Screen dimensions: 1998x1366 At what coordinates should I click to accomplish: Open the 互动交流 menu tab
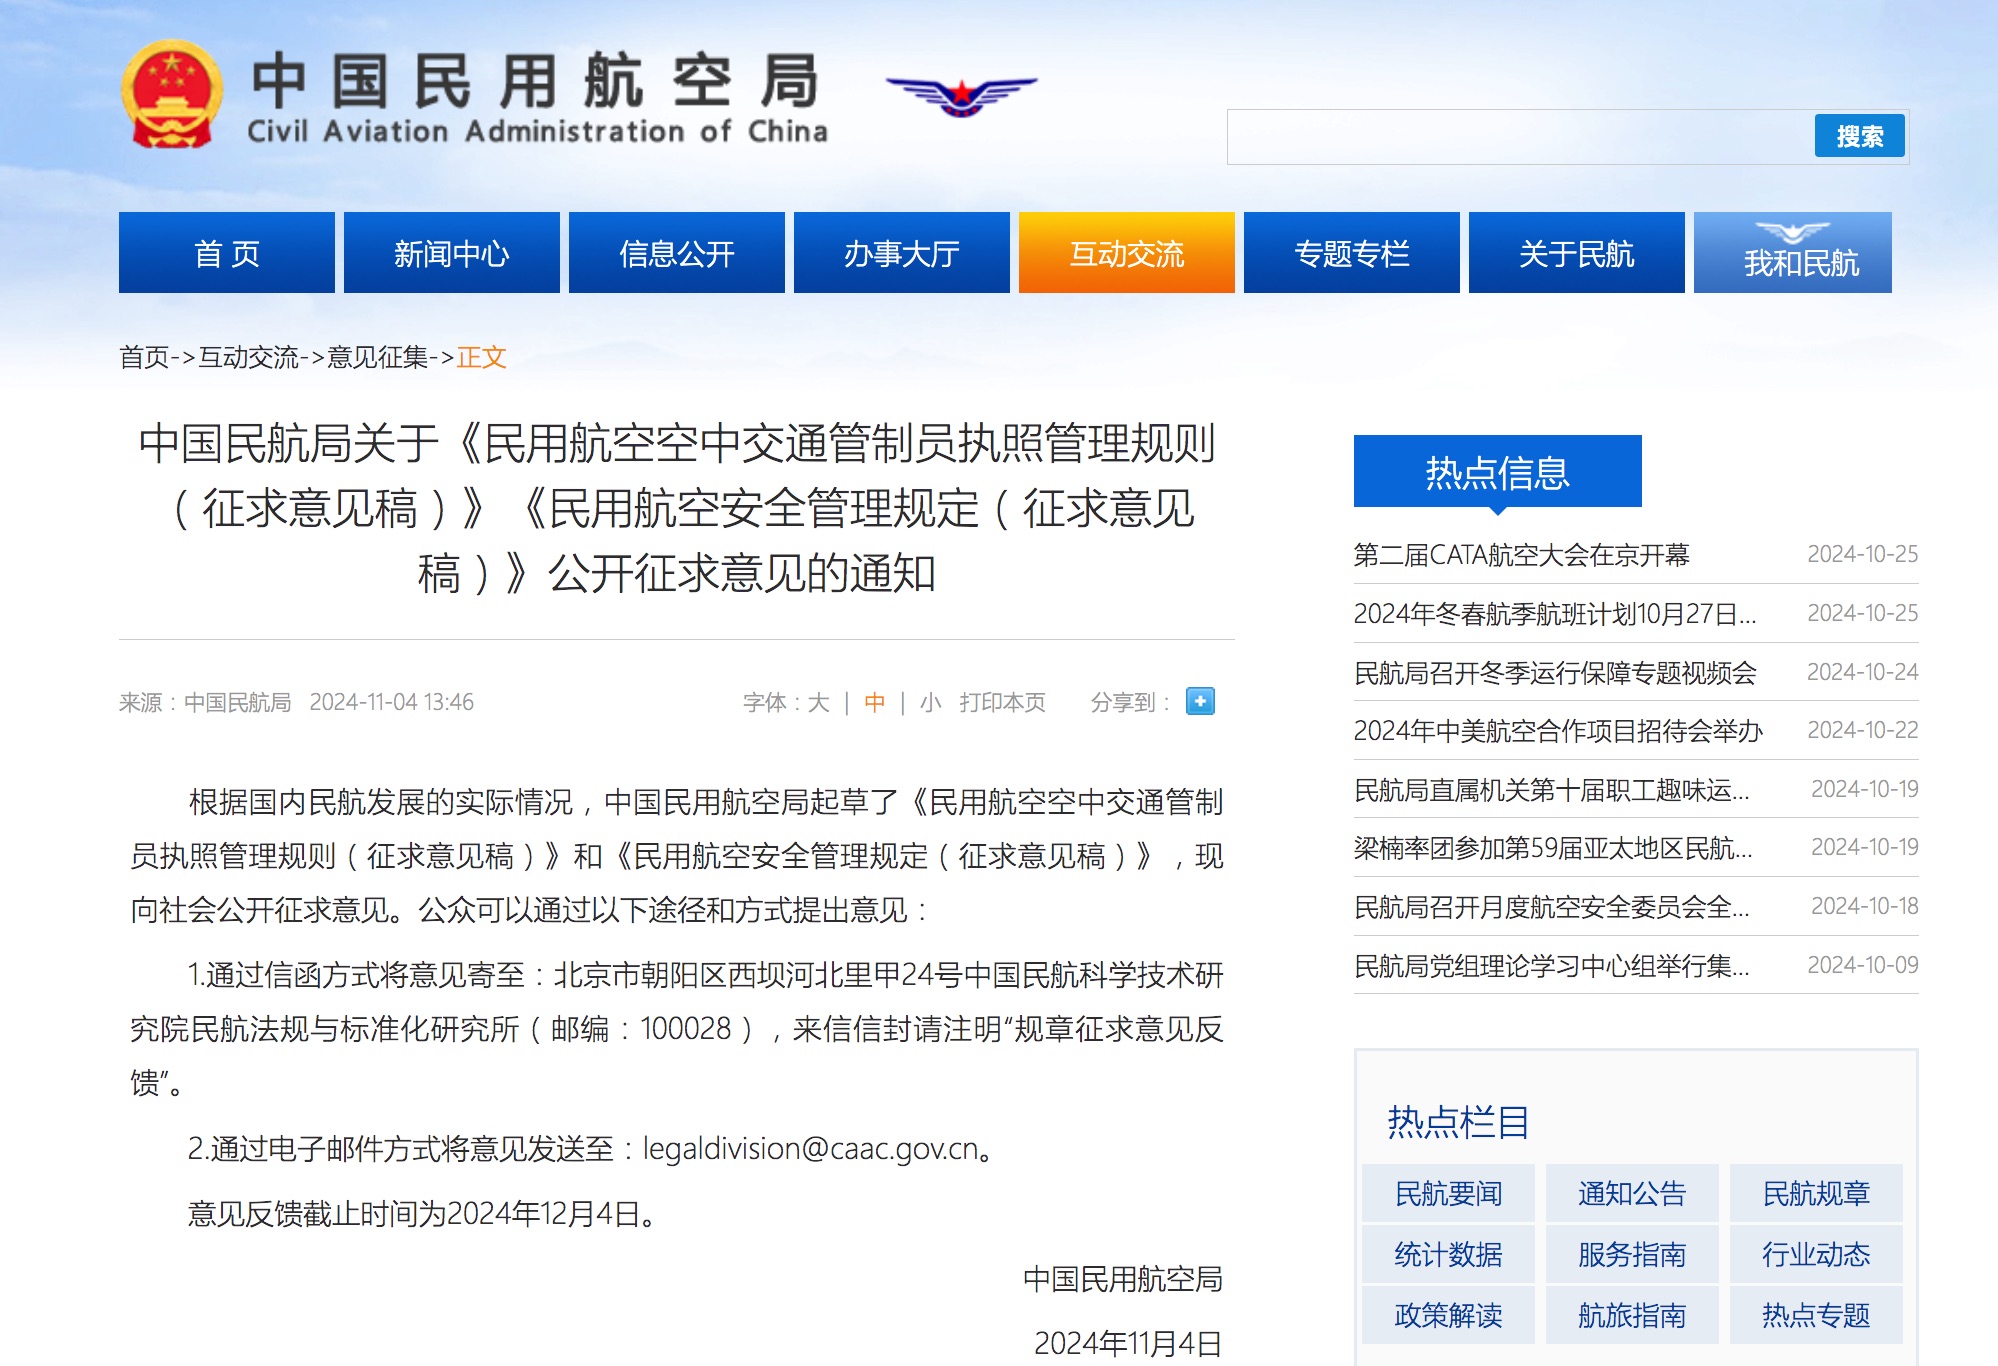(x=1126, y=253)
